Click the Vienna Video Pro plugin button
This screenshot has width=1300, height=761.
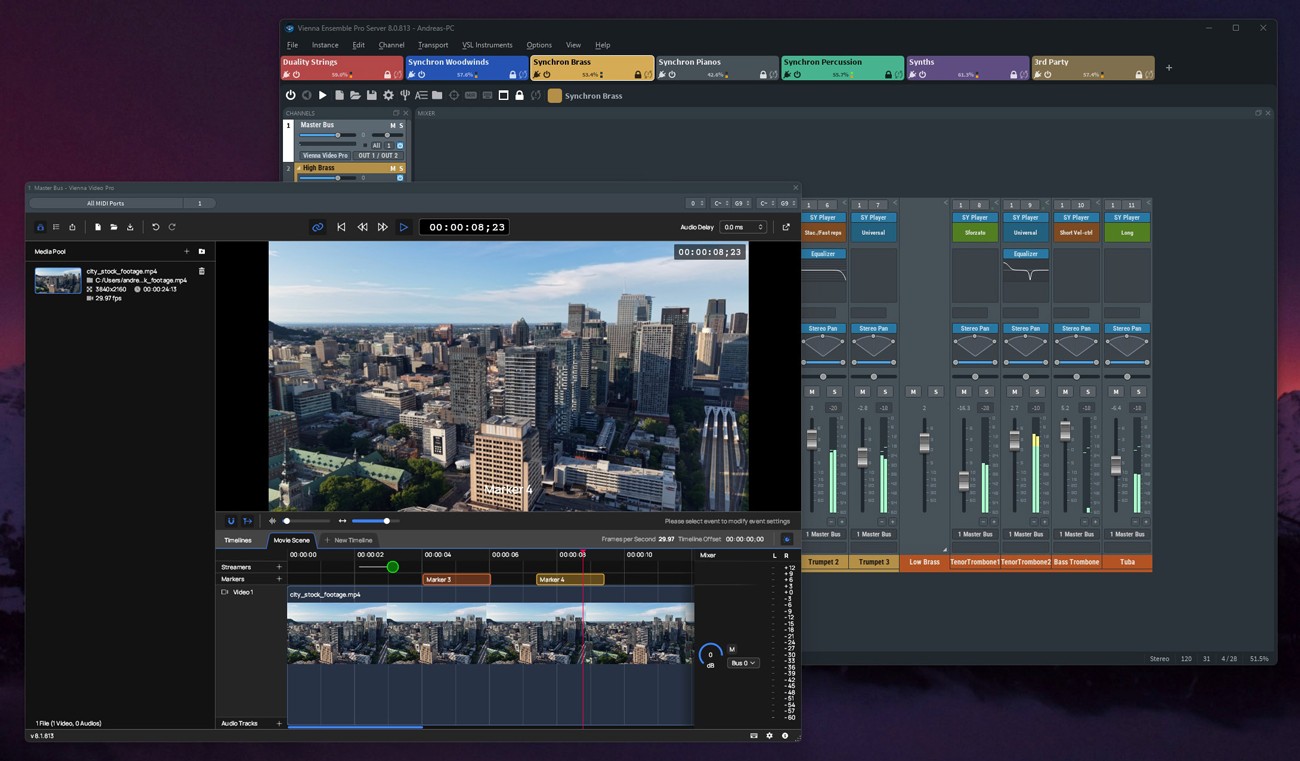point(325,156)
